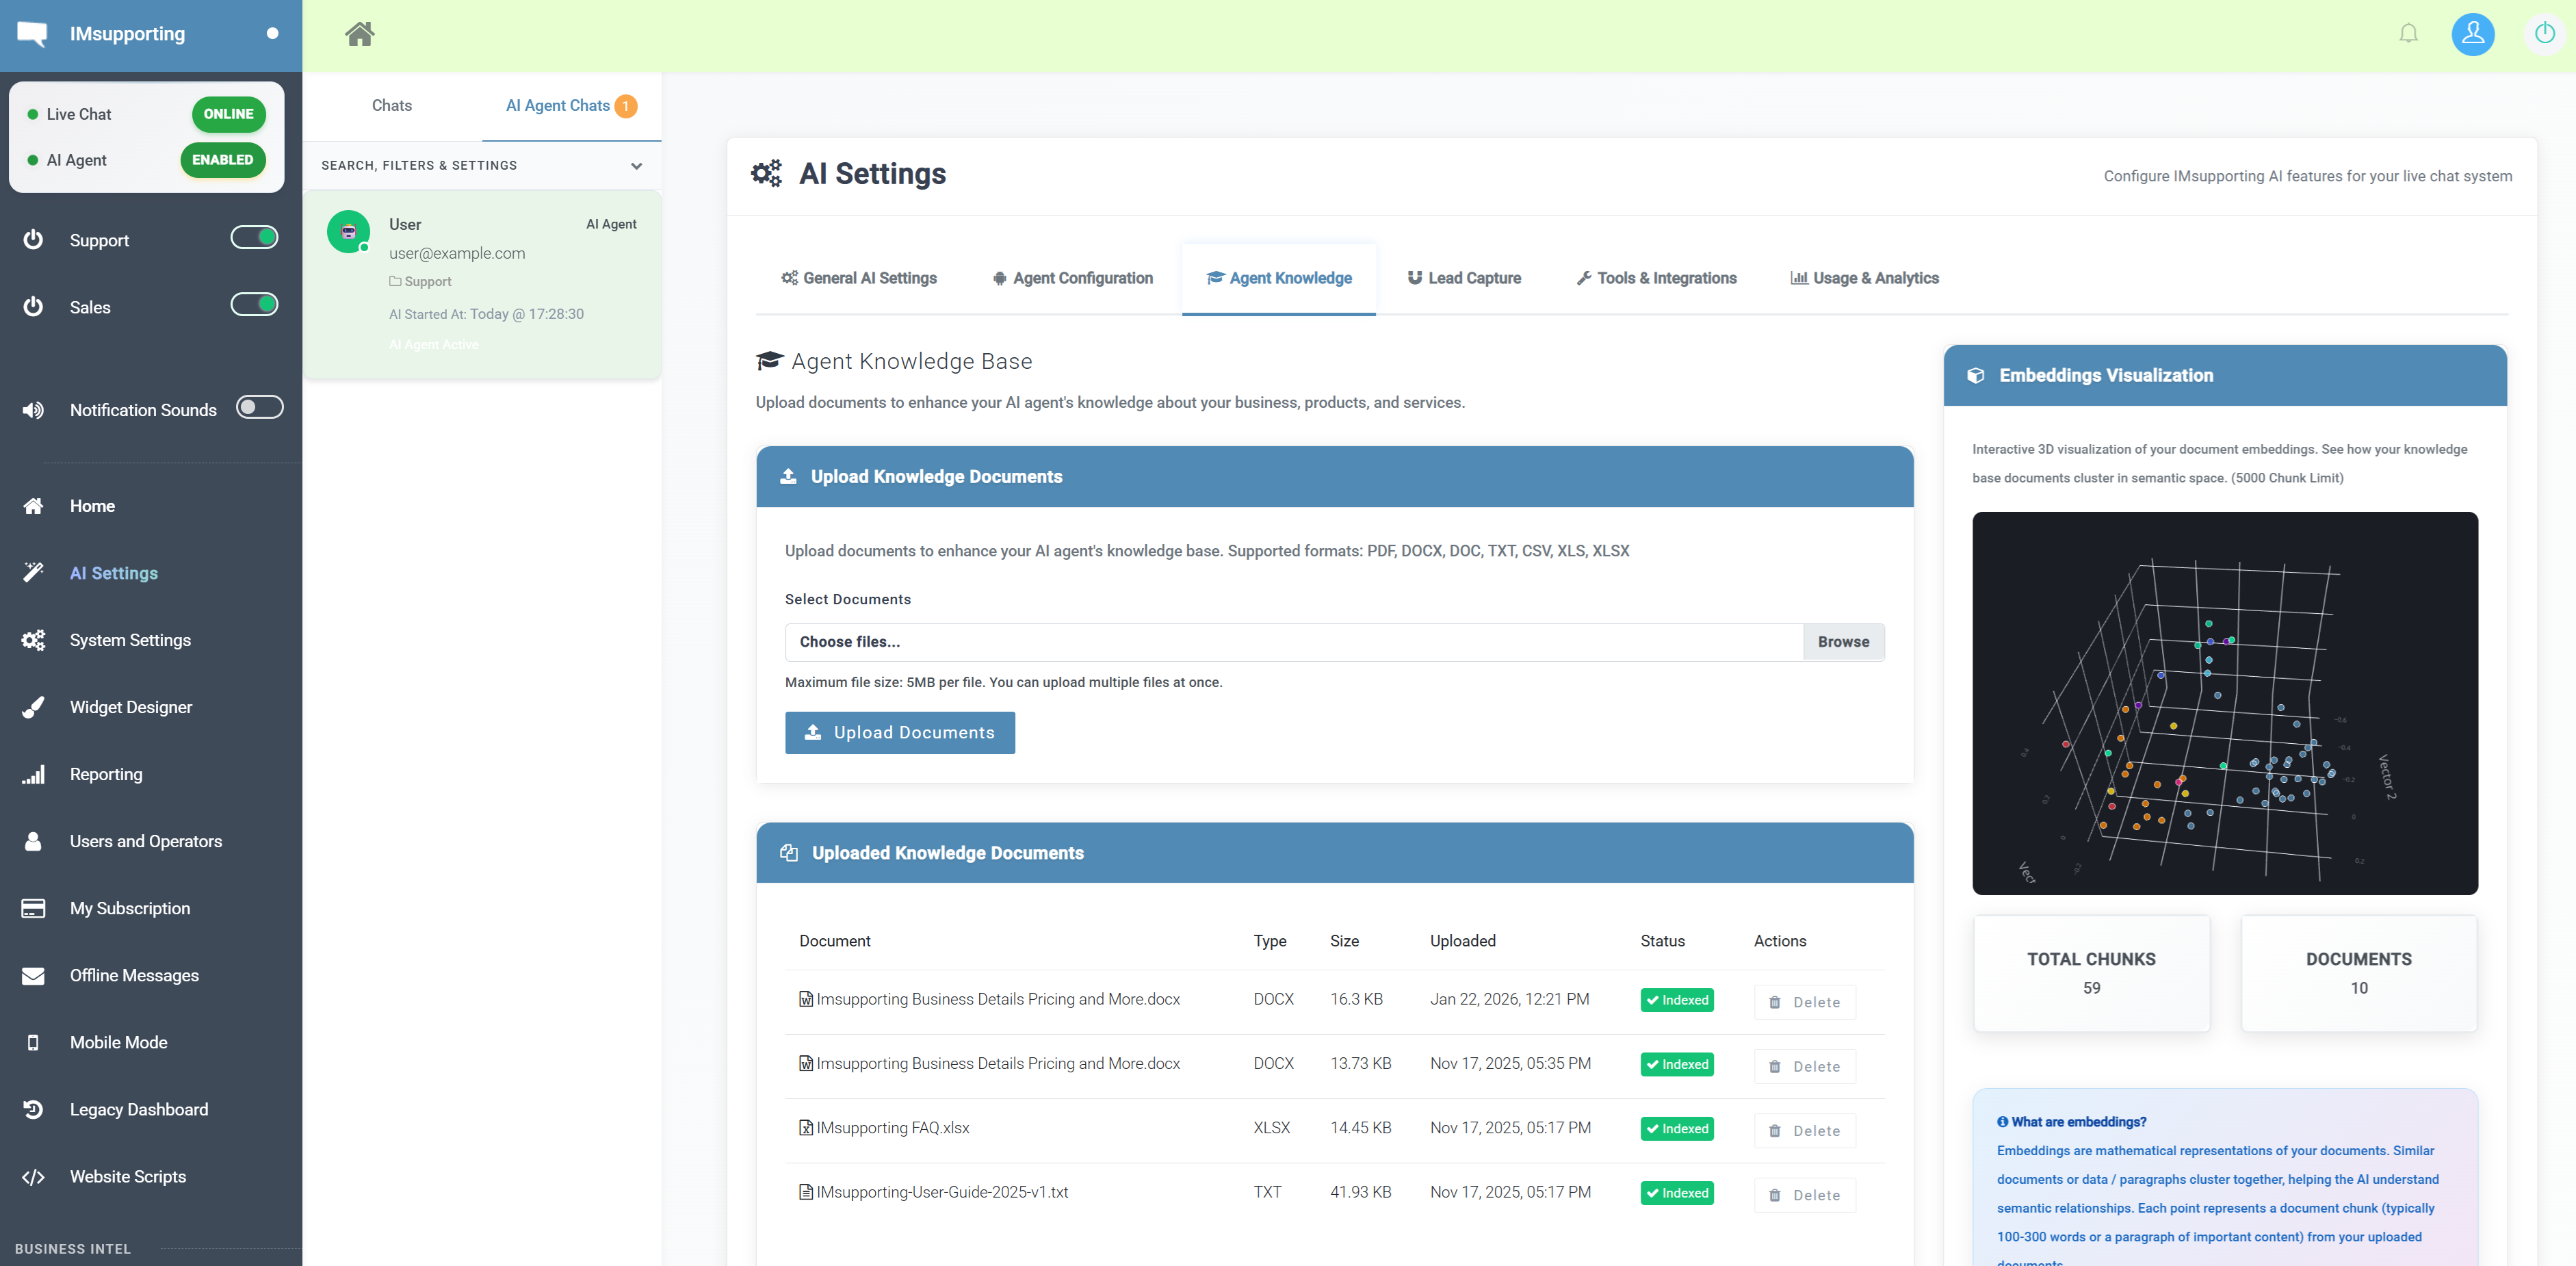Click the Offline Messages envelope icon
Viewport: 2576px width, 1266px height.
point(33,975)
